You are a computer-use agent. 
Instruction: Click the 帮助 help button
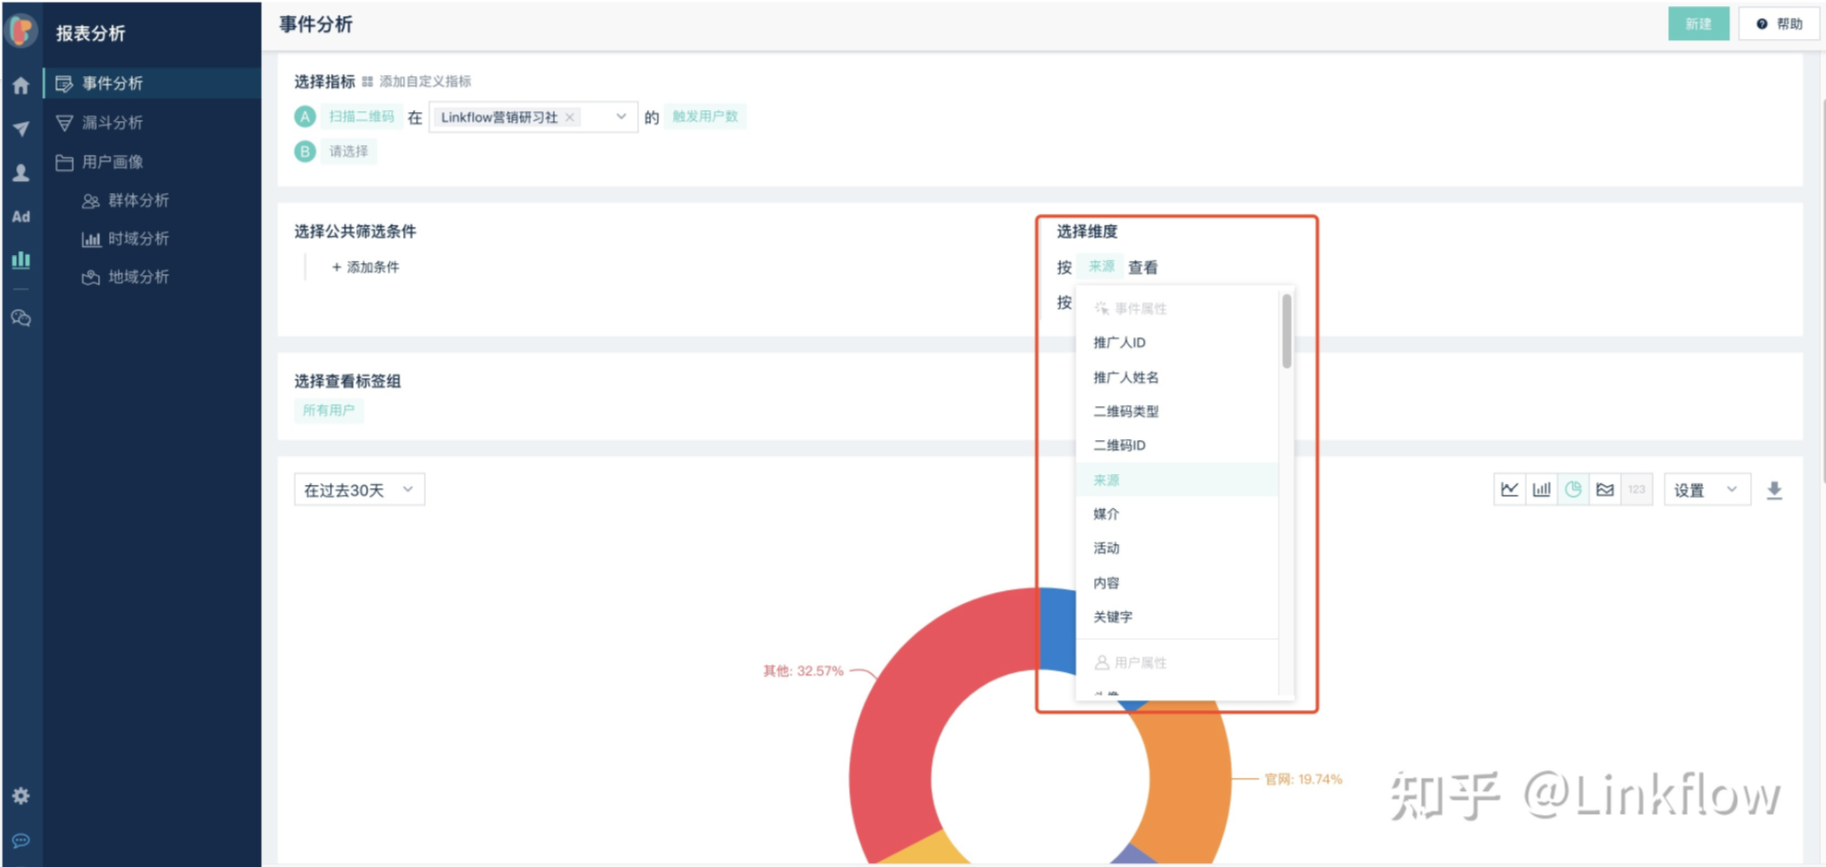pyautogui.click(x=1779, y=24)
